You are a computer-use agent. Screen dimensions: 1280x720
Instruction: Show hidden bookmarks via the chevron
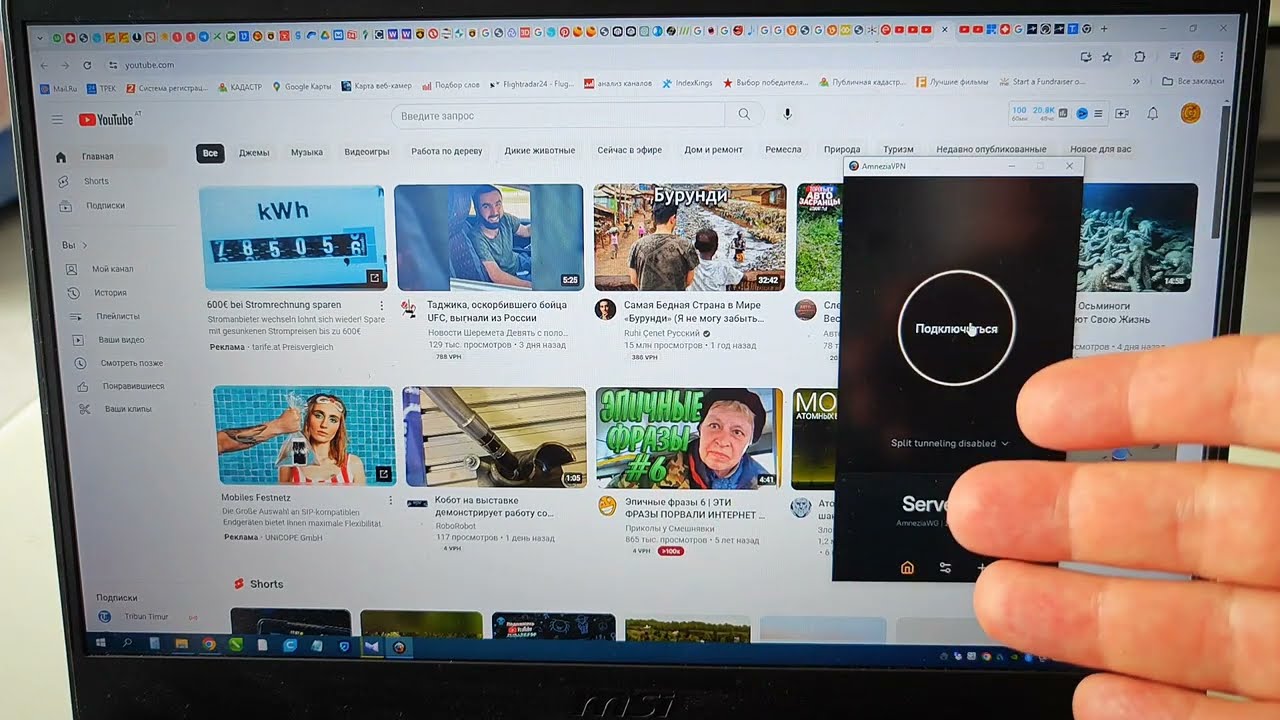point(1136,81)
